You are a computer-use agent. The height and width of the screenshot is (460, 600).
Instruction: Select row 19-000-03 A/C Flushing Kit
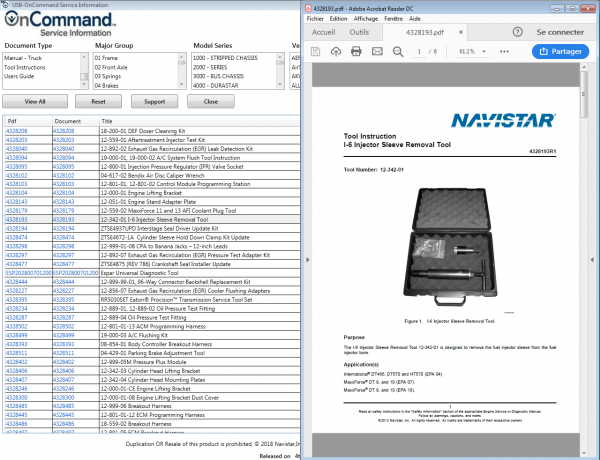pos(152,335)
